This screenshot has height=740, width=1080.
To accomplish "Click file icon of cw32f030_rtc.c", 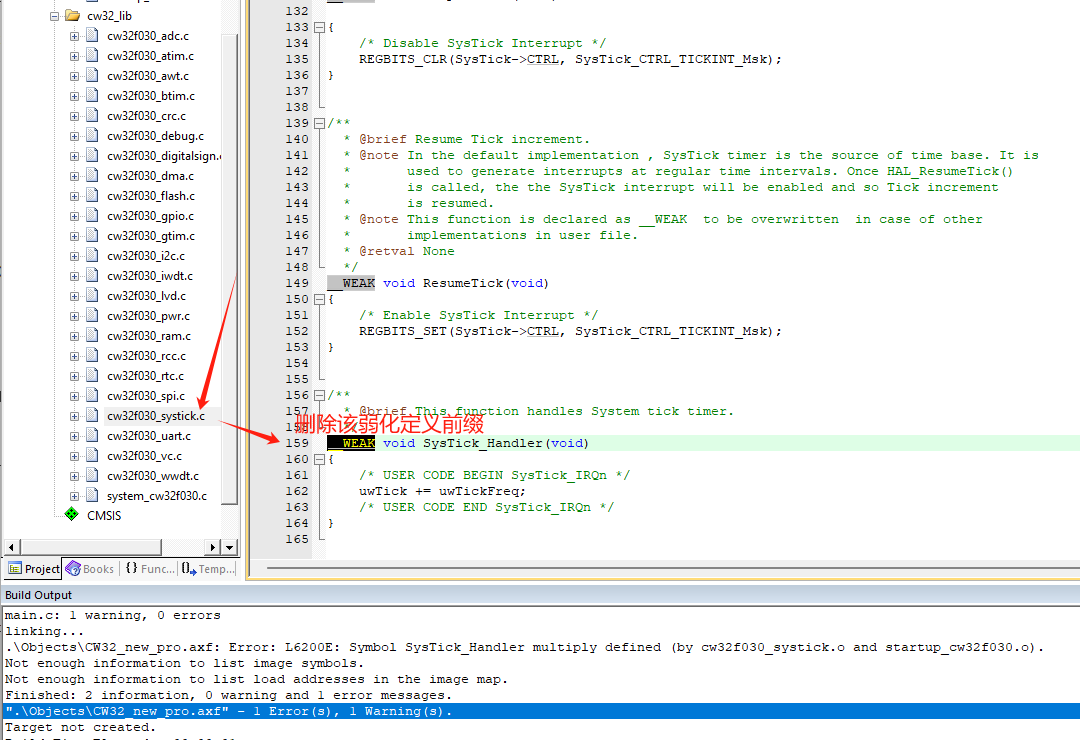I will point(92,375).
